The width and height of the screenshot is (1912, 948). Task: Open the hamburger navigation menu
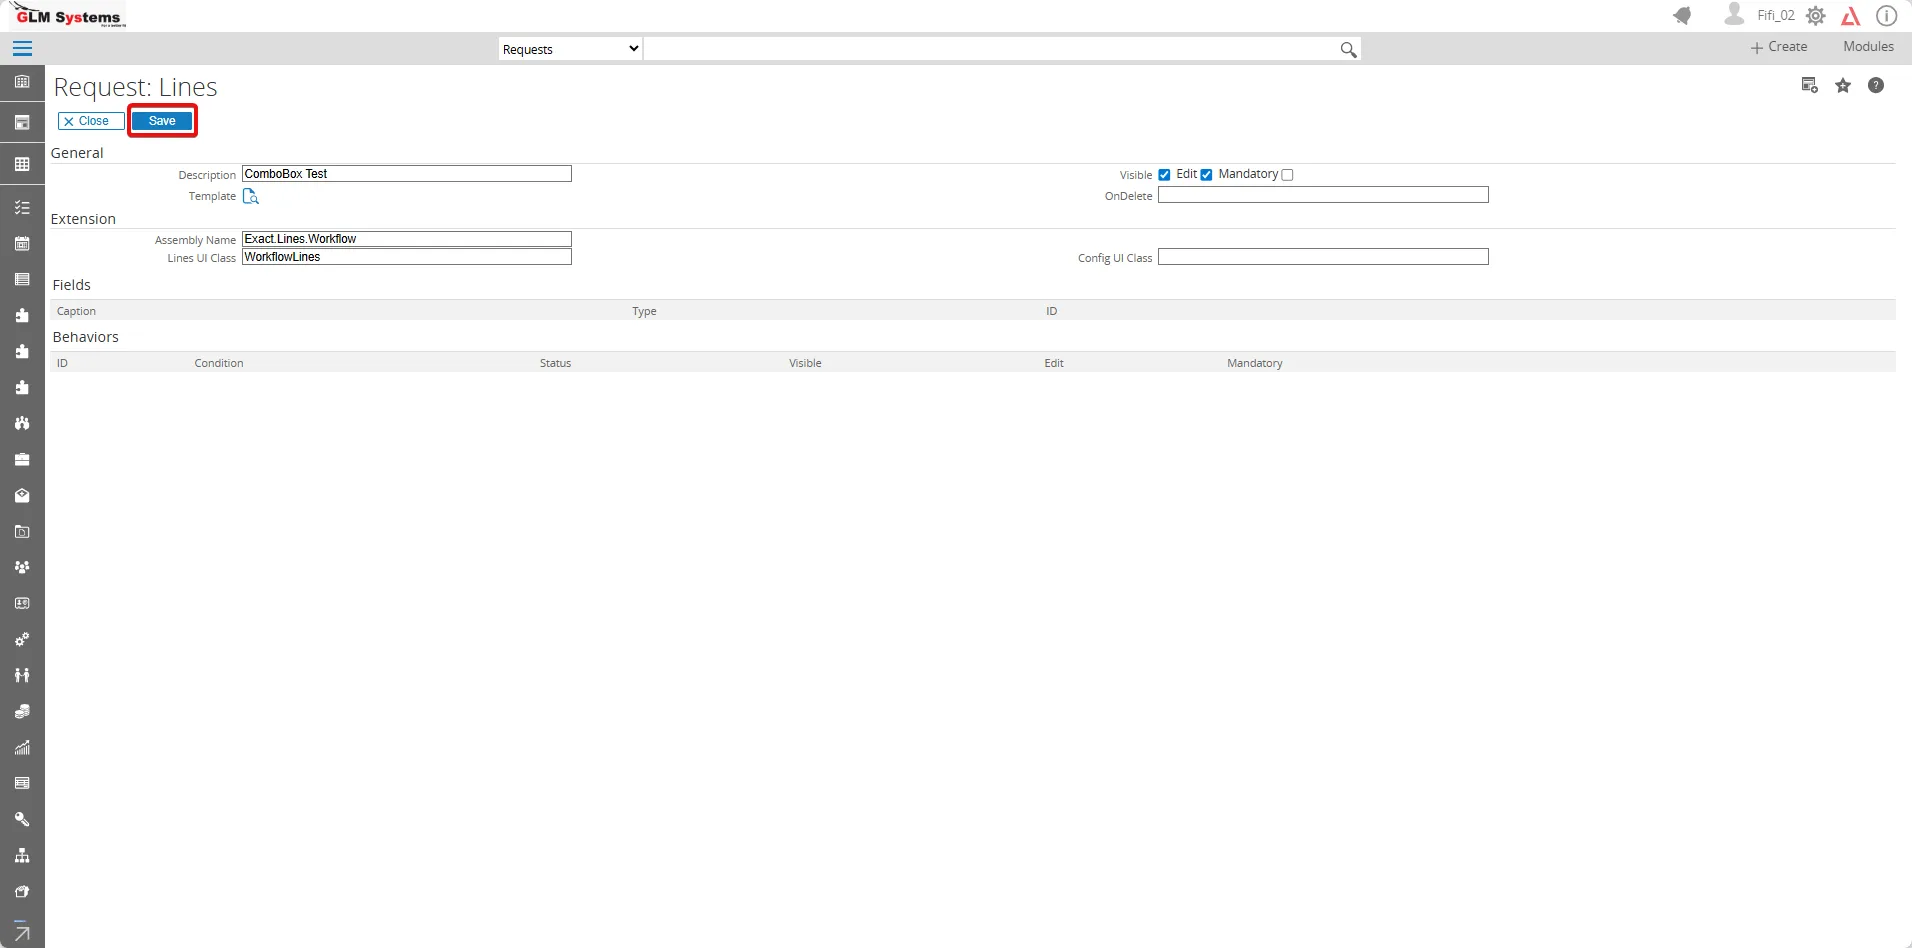pos(22,49)
